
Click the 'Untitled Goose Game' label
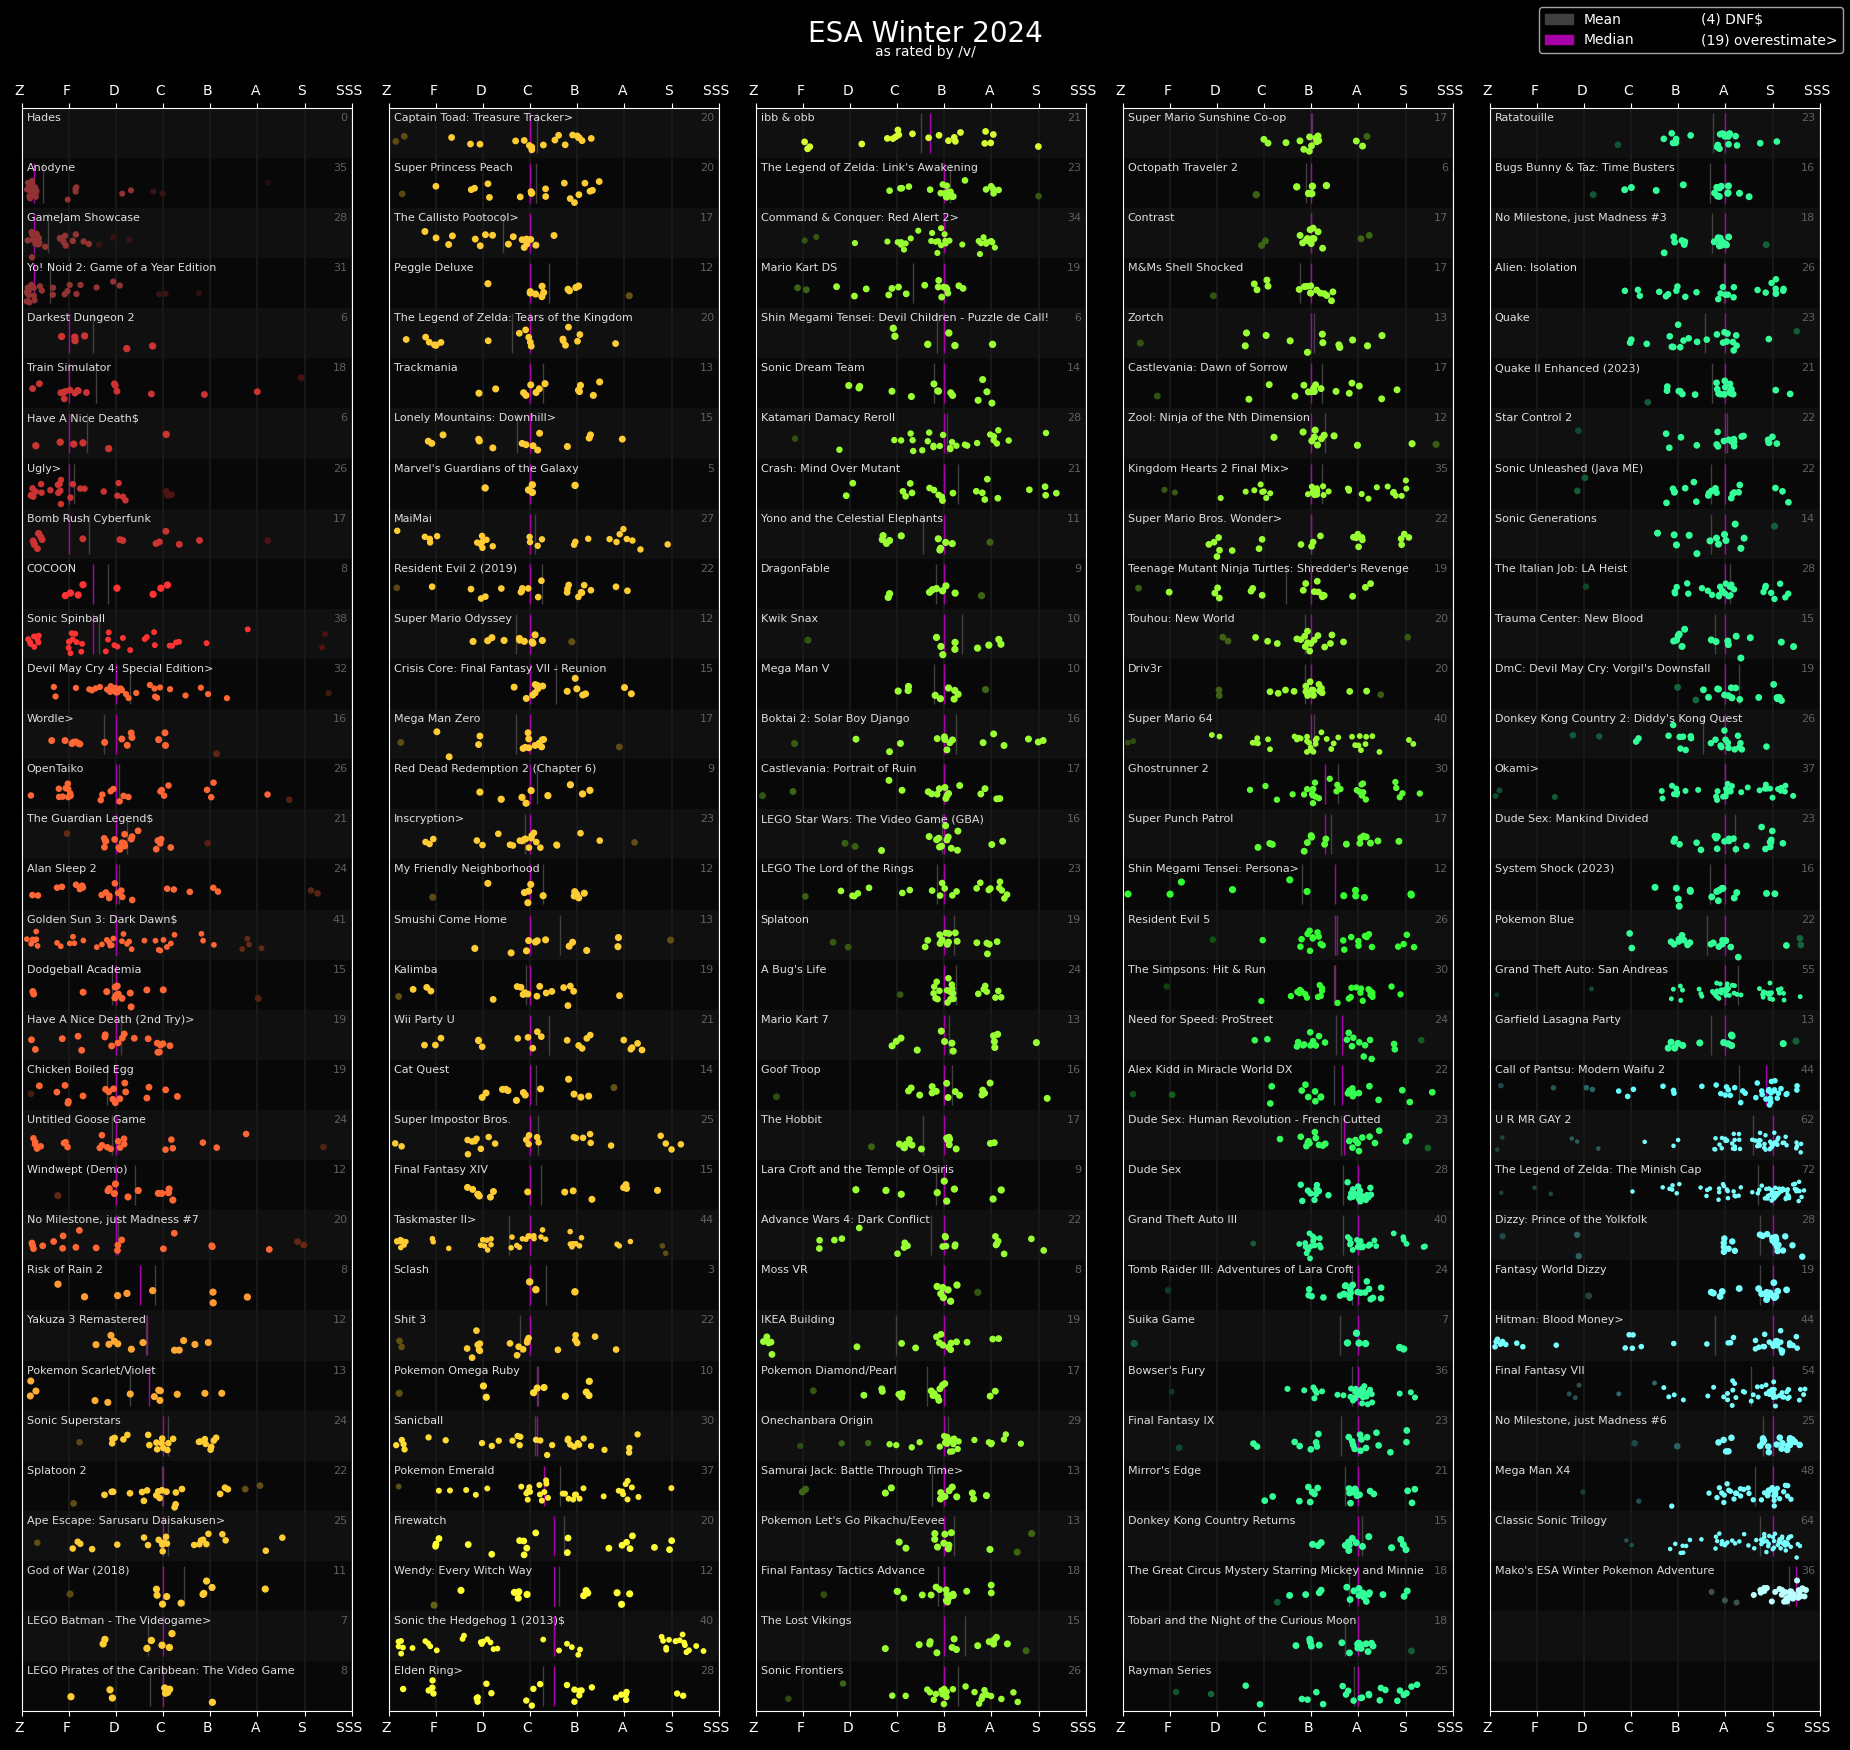86,1120
